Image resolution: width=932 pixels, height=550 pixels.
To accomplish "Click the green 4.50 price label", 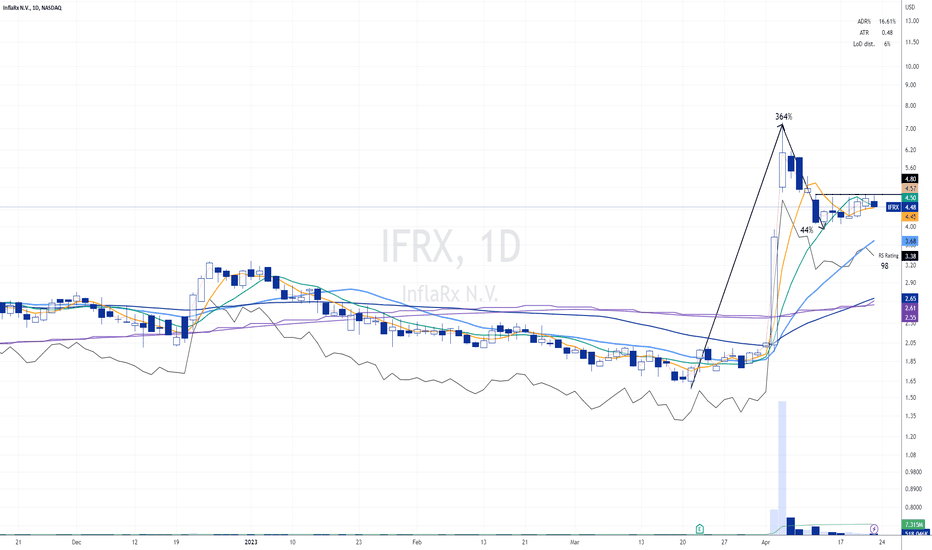I will pyautogui.click(x=910, y=198).
